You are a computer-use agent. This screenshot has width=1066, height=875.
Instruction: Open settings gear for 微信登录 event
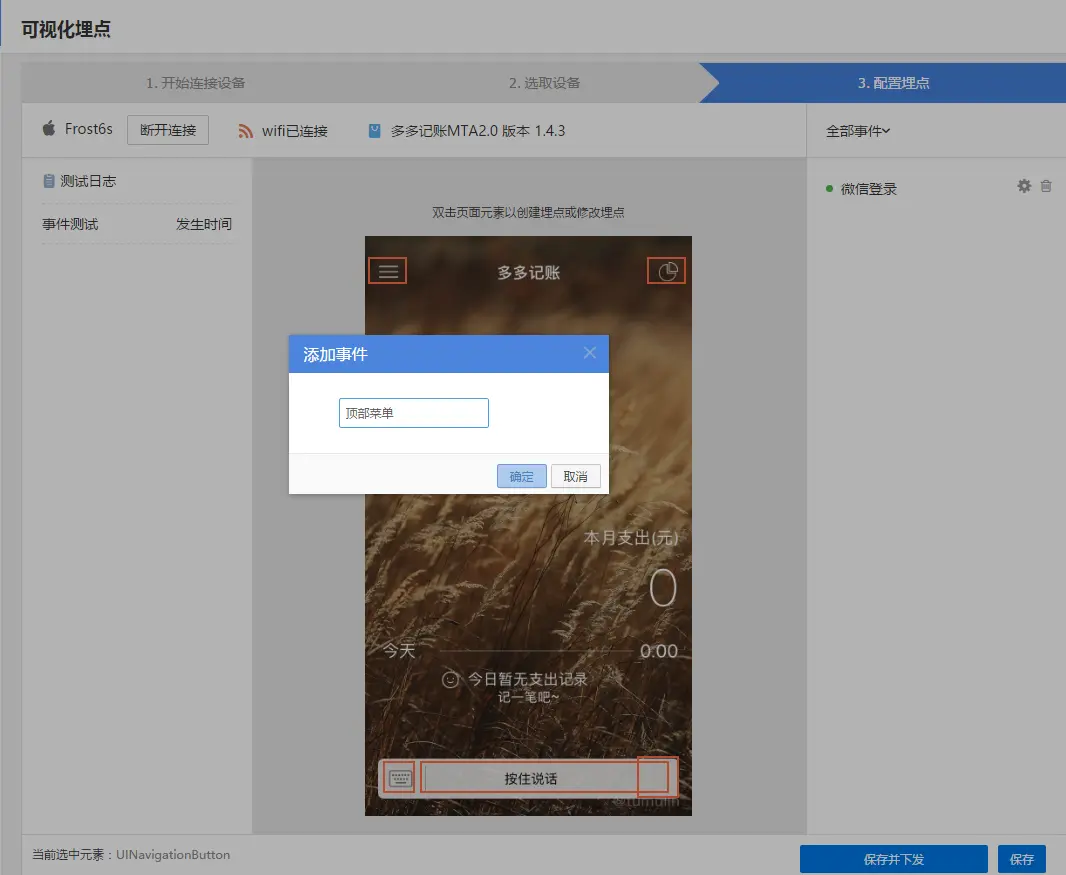pyautogui.click(x=1024, y=186)
